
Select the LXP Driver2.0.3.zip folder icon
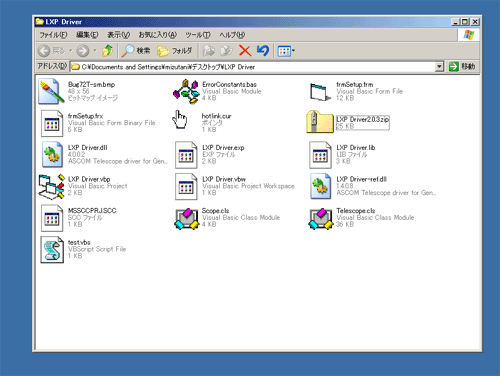(320, 122)
